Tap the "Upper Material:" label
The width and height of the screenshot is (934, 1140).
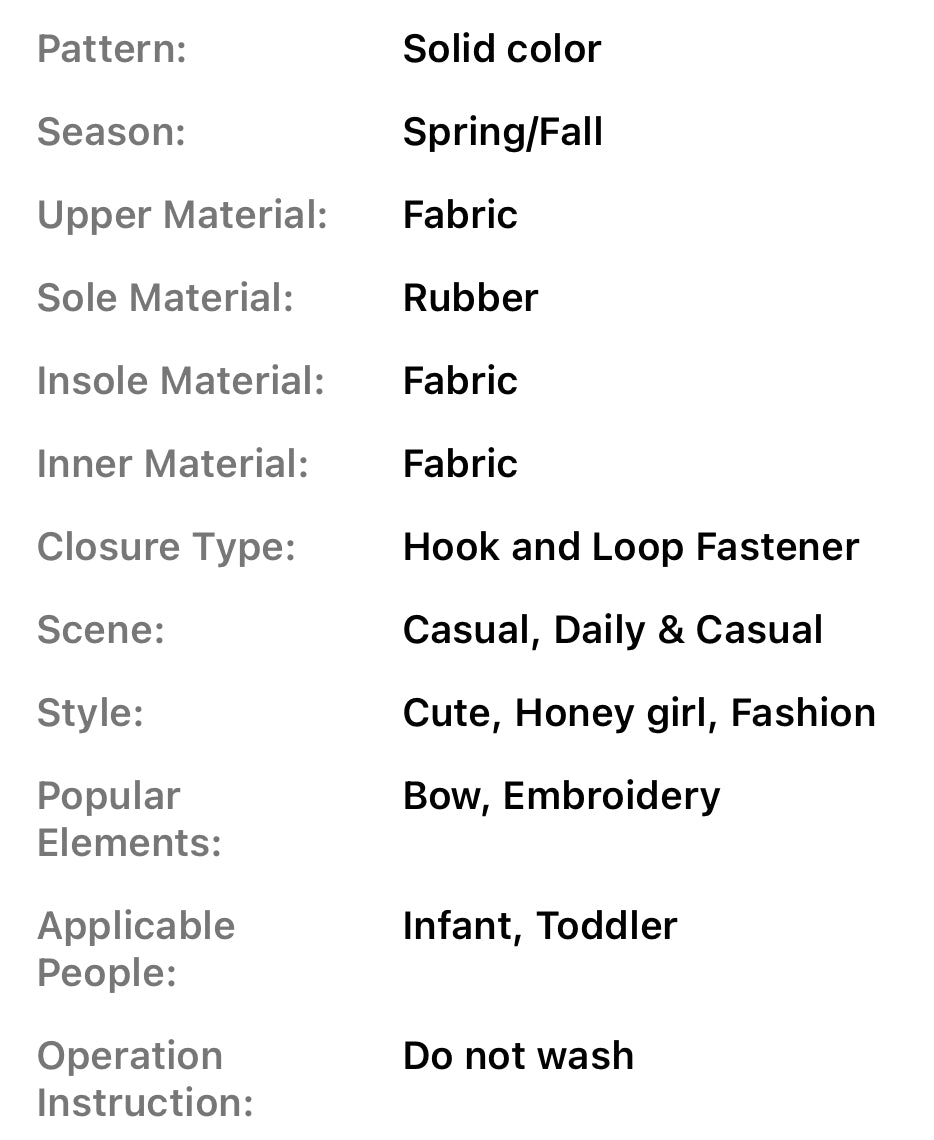(182, 215)
